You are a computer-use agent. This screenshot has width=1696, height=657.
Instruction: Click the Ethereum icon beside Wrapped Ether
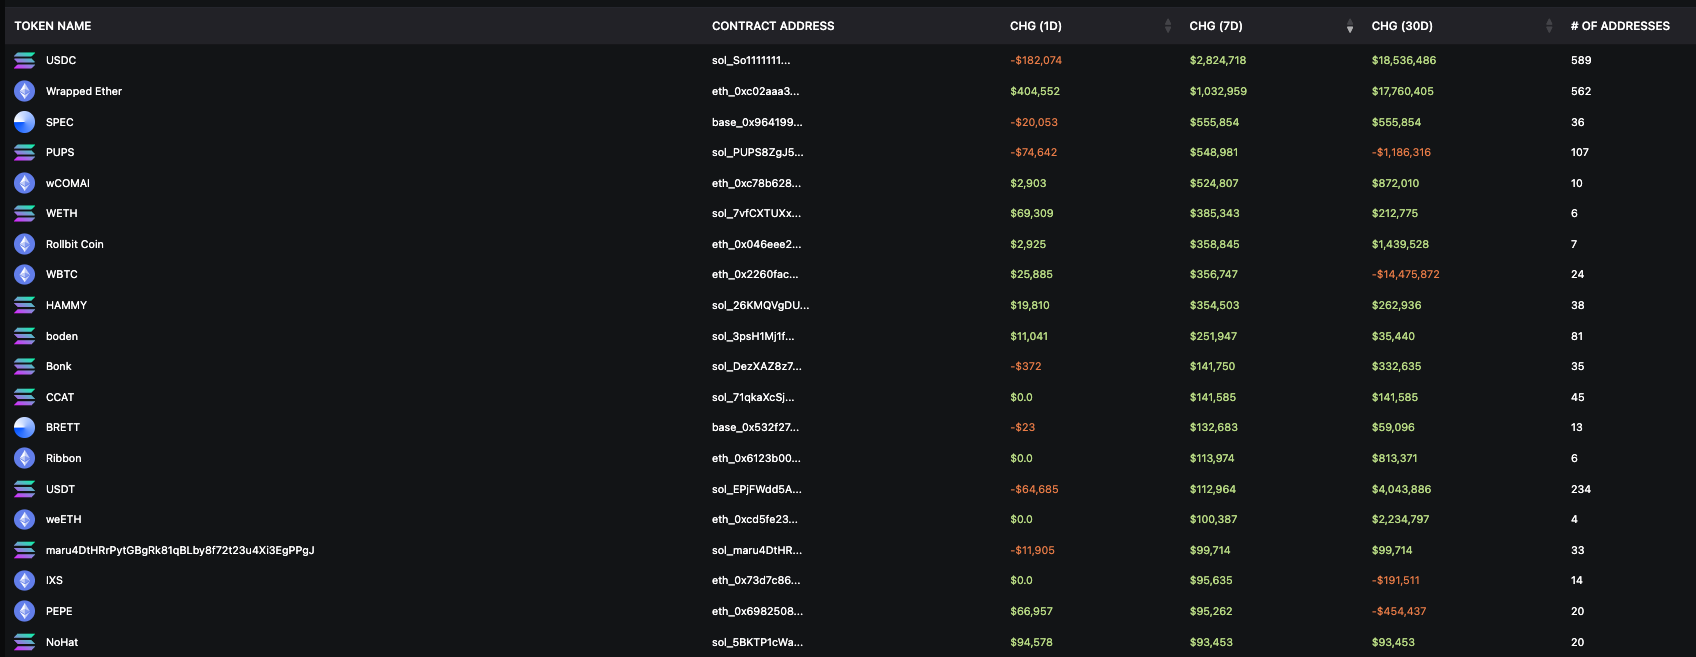pos(25,91)
